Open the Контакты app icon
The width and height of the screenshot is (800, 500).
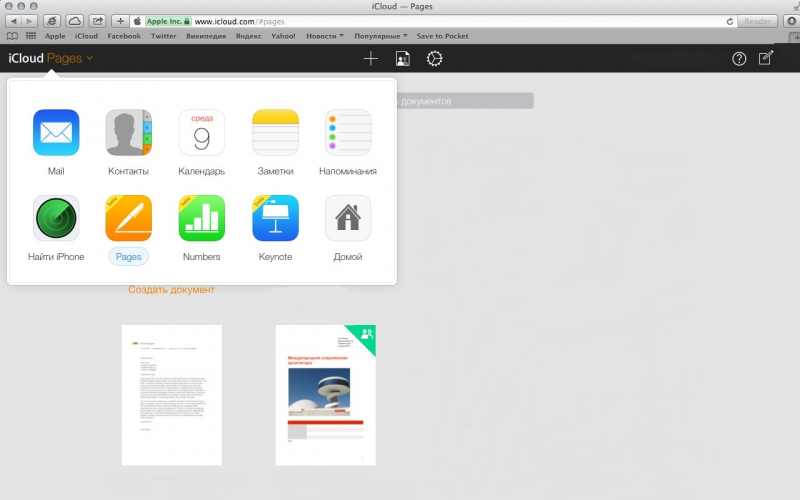click(129, 132)
